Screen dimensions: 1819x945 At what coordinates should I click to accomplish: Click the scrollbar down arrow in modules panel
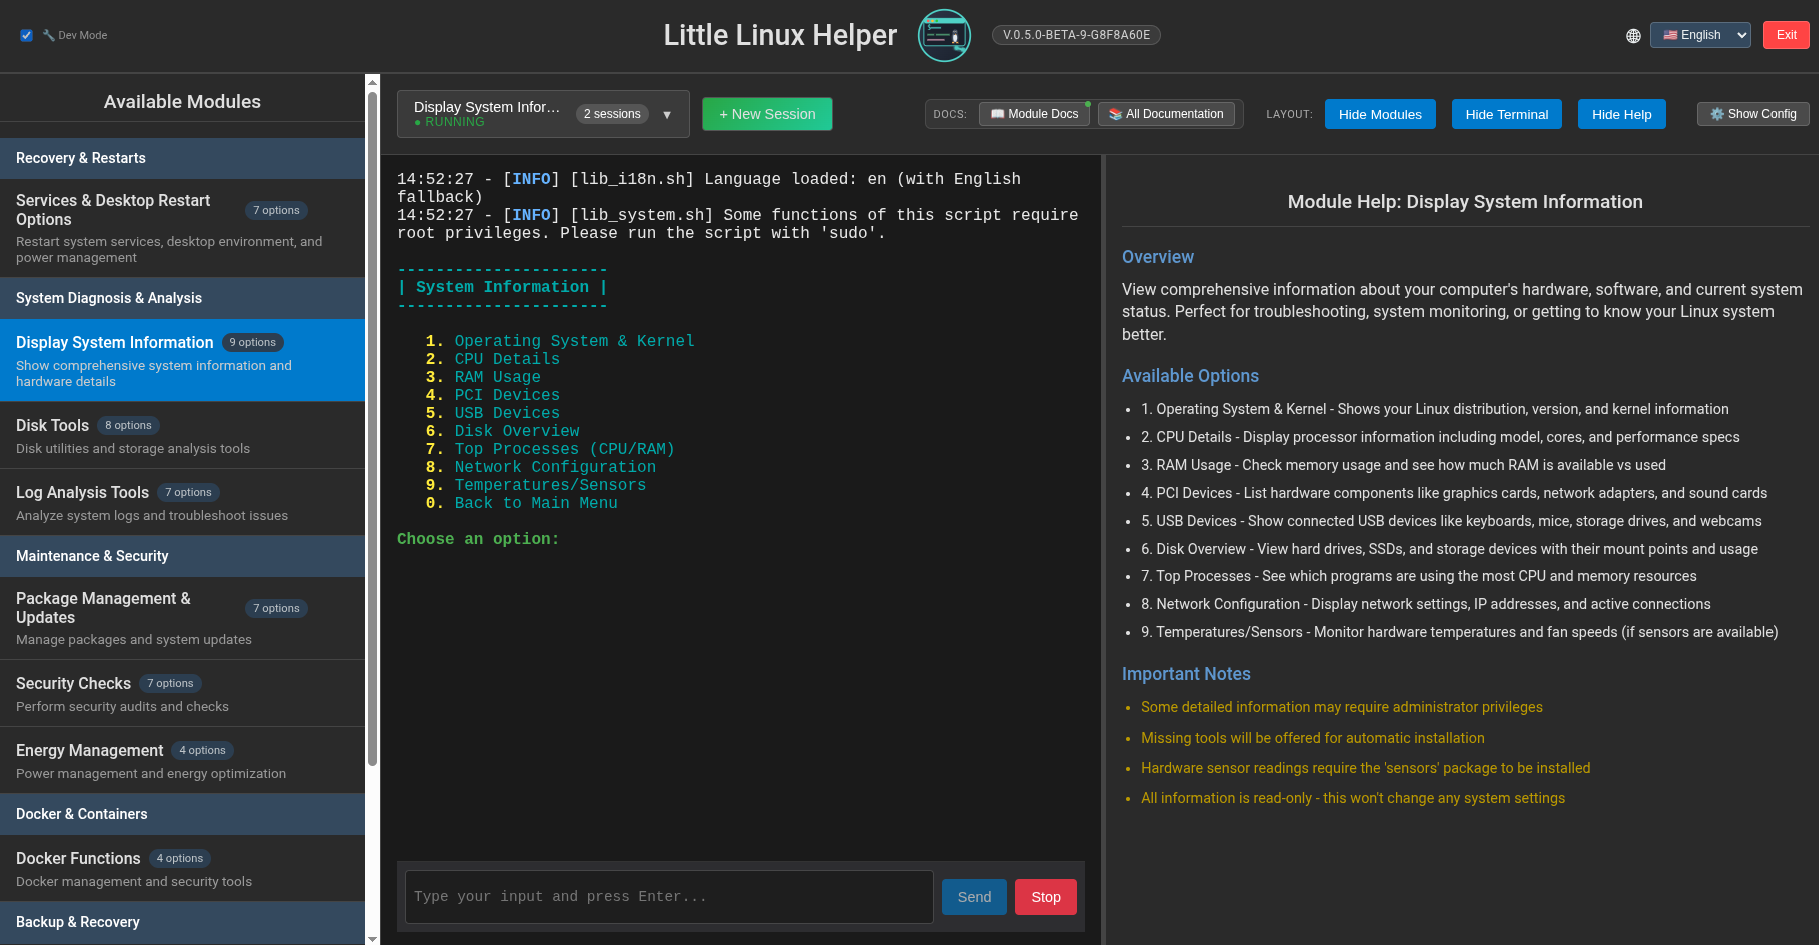pos(372,938)
